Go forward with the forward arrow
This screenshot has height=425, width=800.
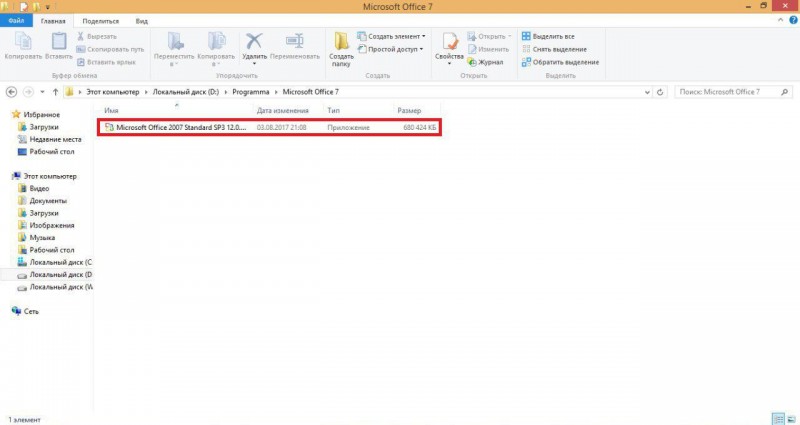click(29, 92)
